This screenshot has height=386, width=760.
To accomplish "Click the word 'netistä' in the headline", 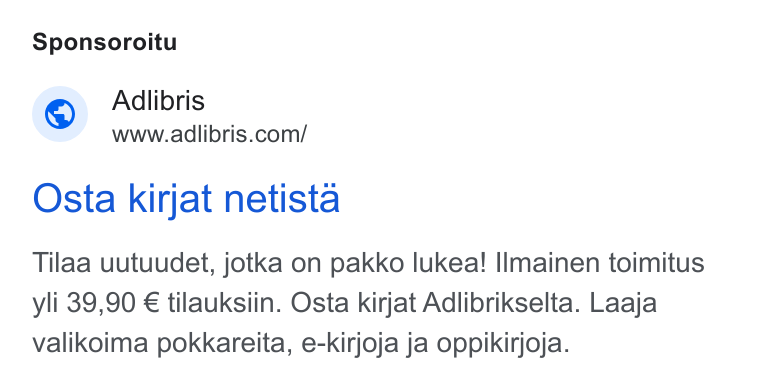I will pyautogui.click(x=282, y=198).
